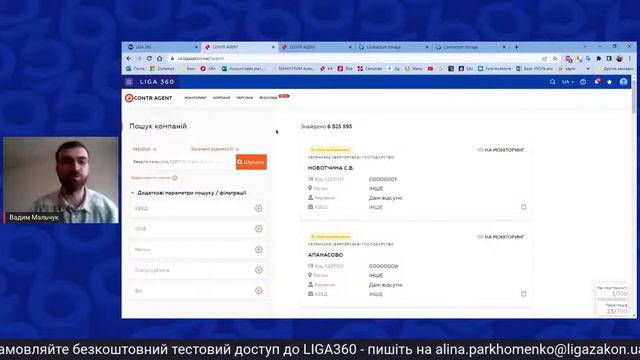The width and height of the screenshot is (640, 360).
Task: Click the Статус суб'єкта filter field
Action: [198, 270]
